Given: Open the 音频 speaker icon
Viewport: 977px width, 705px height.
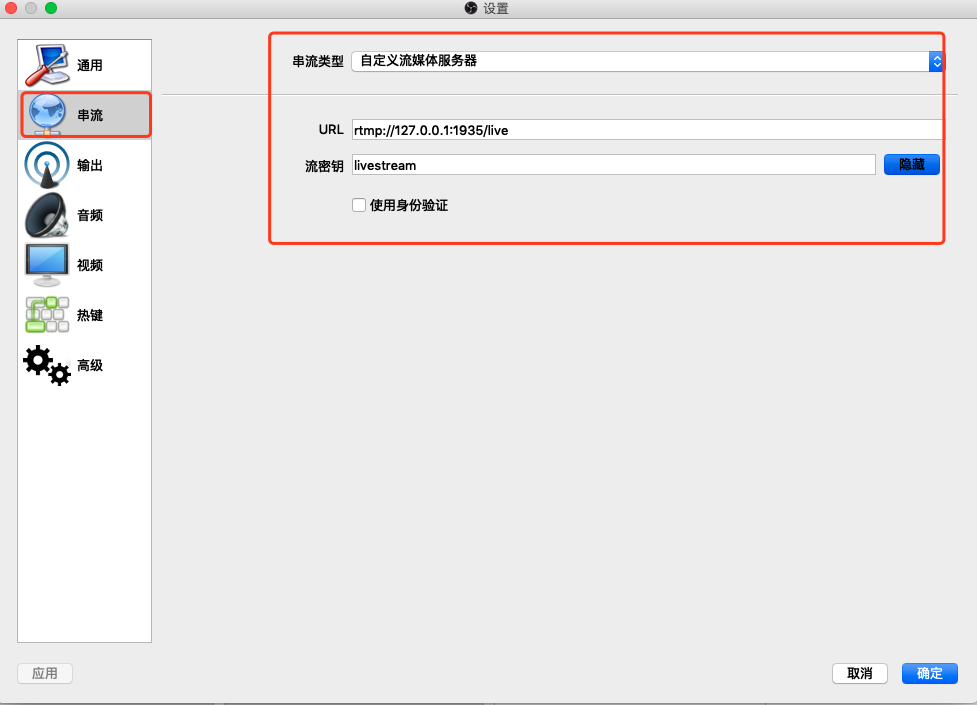Looking at the screenshot, I should pyautogui.click(x=47, y=215).
